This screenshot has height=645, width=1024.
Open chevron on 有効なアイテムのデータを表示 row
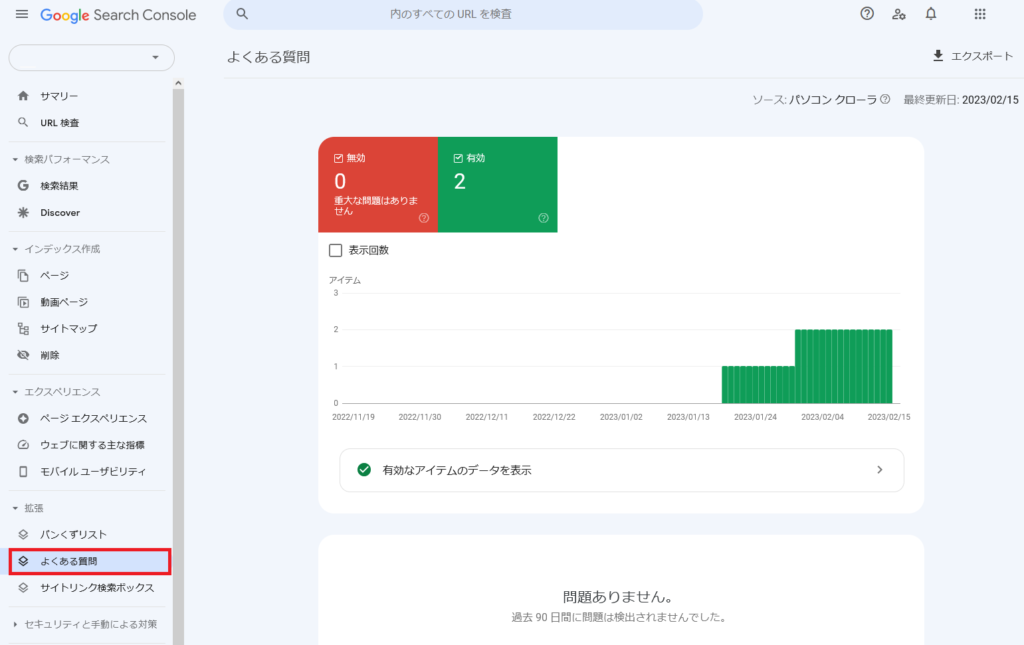pyautogui.click(x=880, y=470)
